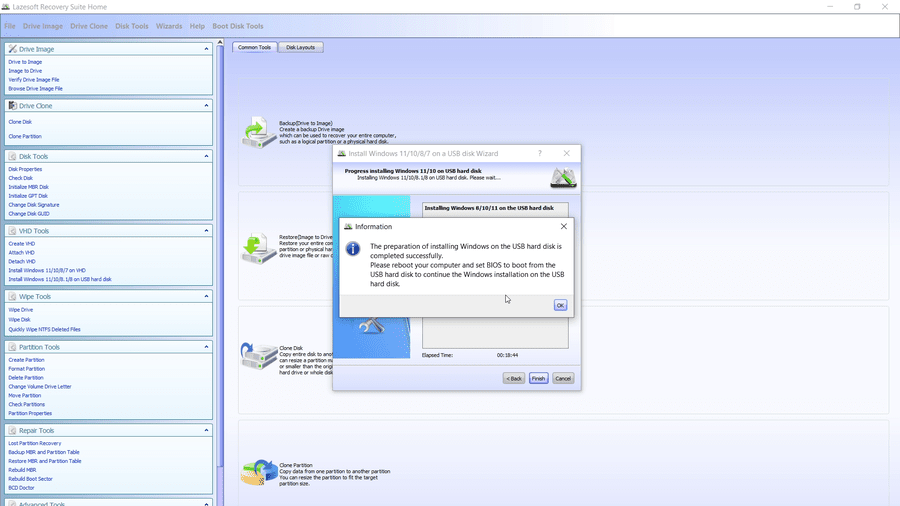Screen dimensions: 900x506
Task: Open BCD Doctor link
Action: [x=21, y=488]
